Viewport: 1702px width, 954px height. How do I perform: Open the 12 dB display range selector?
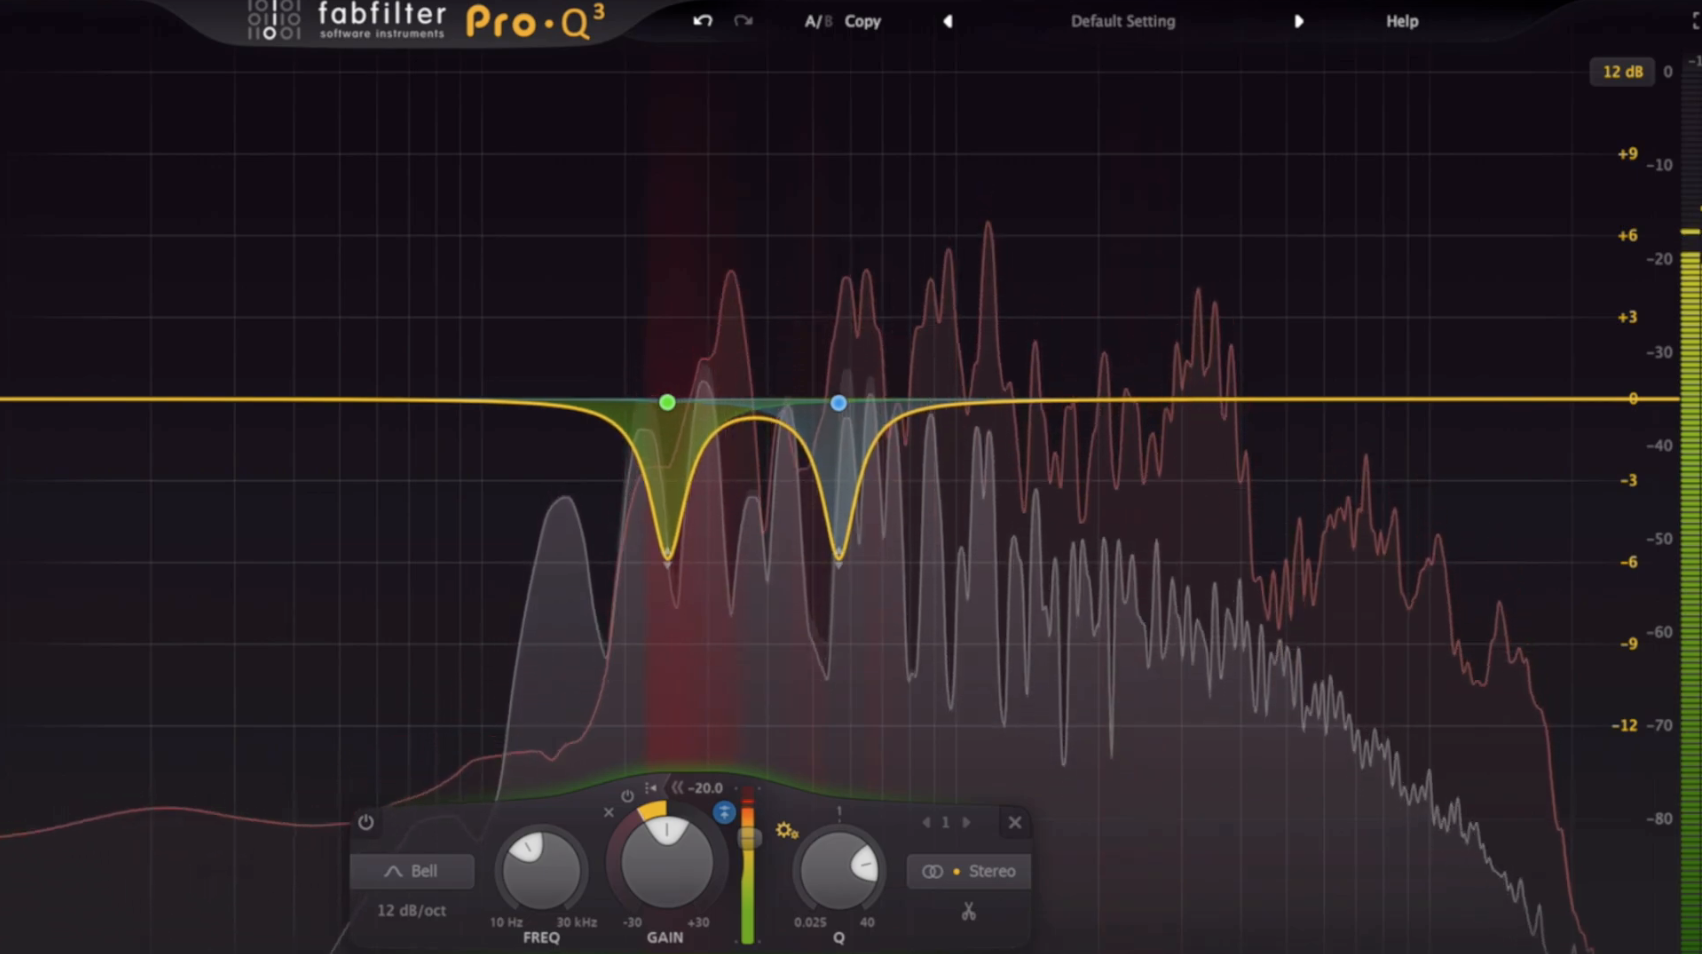tap(1622, 72)
